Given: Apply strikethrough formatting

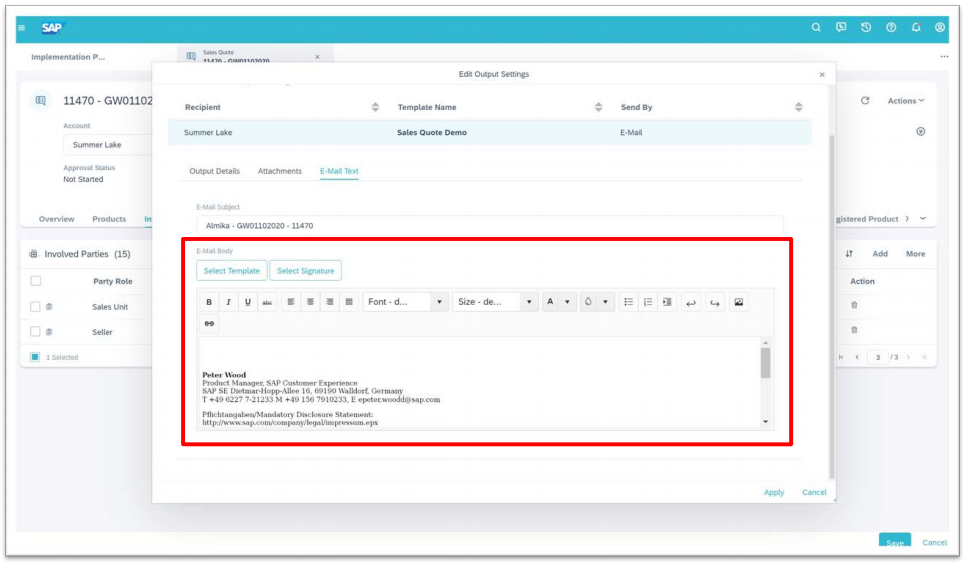Looking at the screenshot, I should point(267,302).
